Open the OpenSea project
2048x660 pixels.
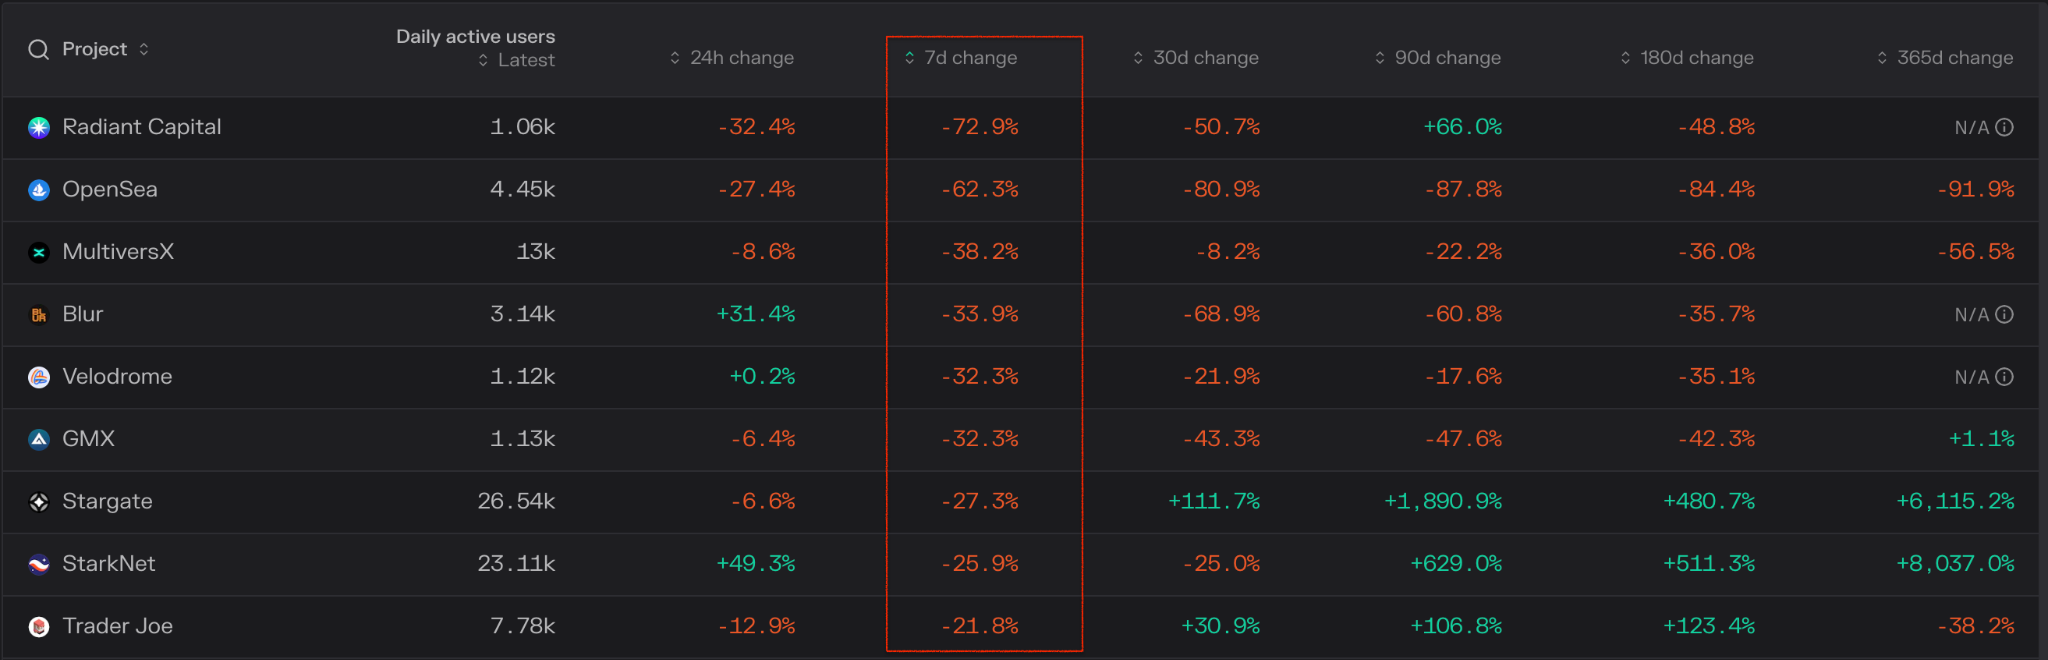110,189
